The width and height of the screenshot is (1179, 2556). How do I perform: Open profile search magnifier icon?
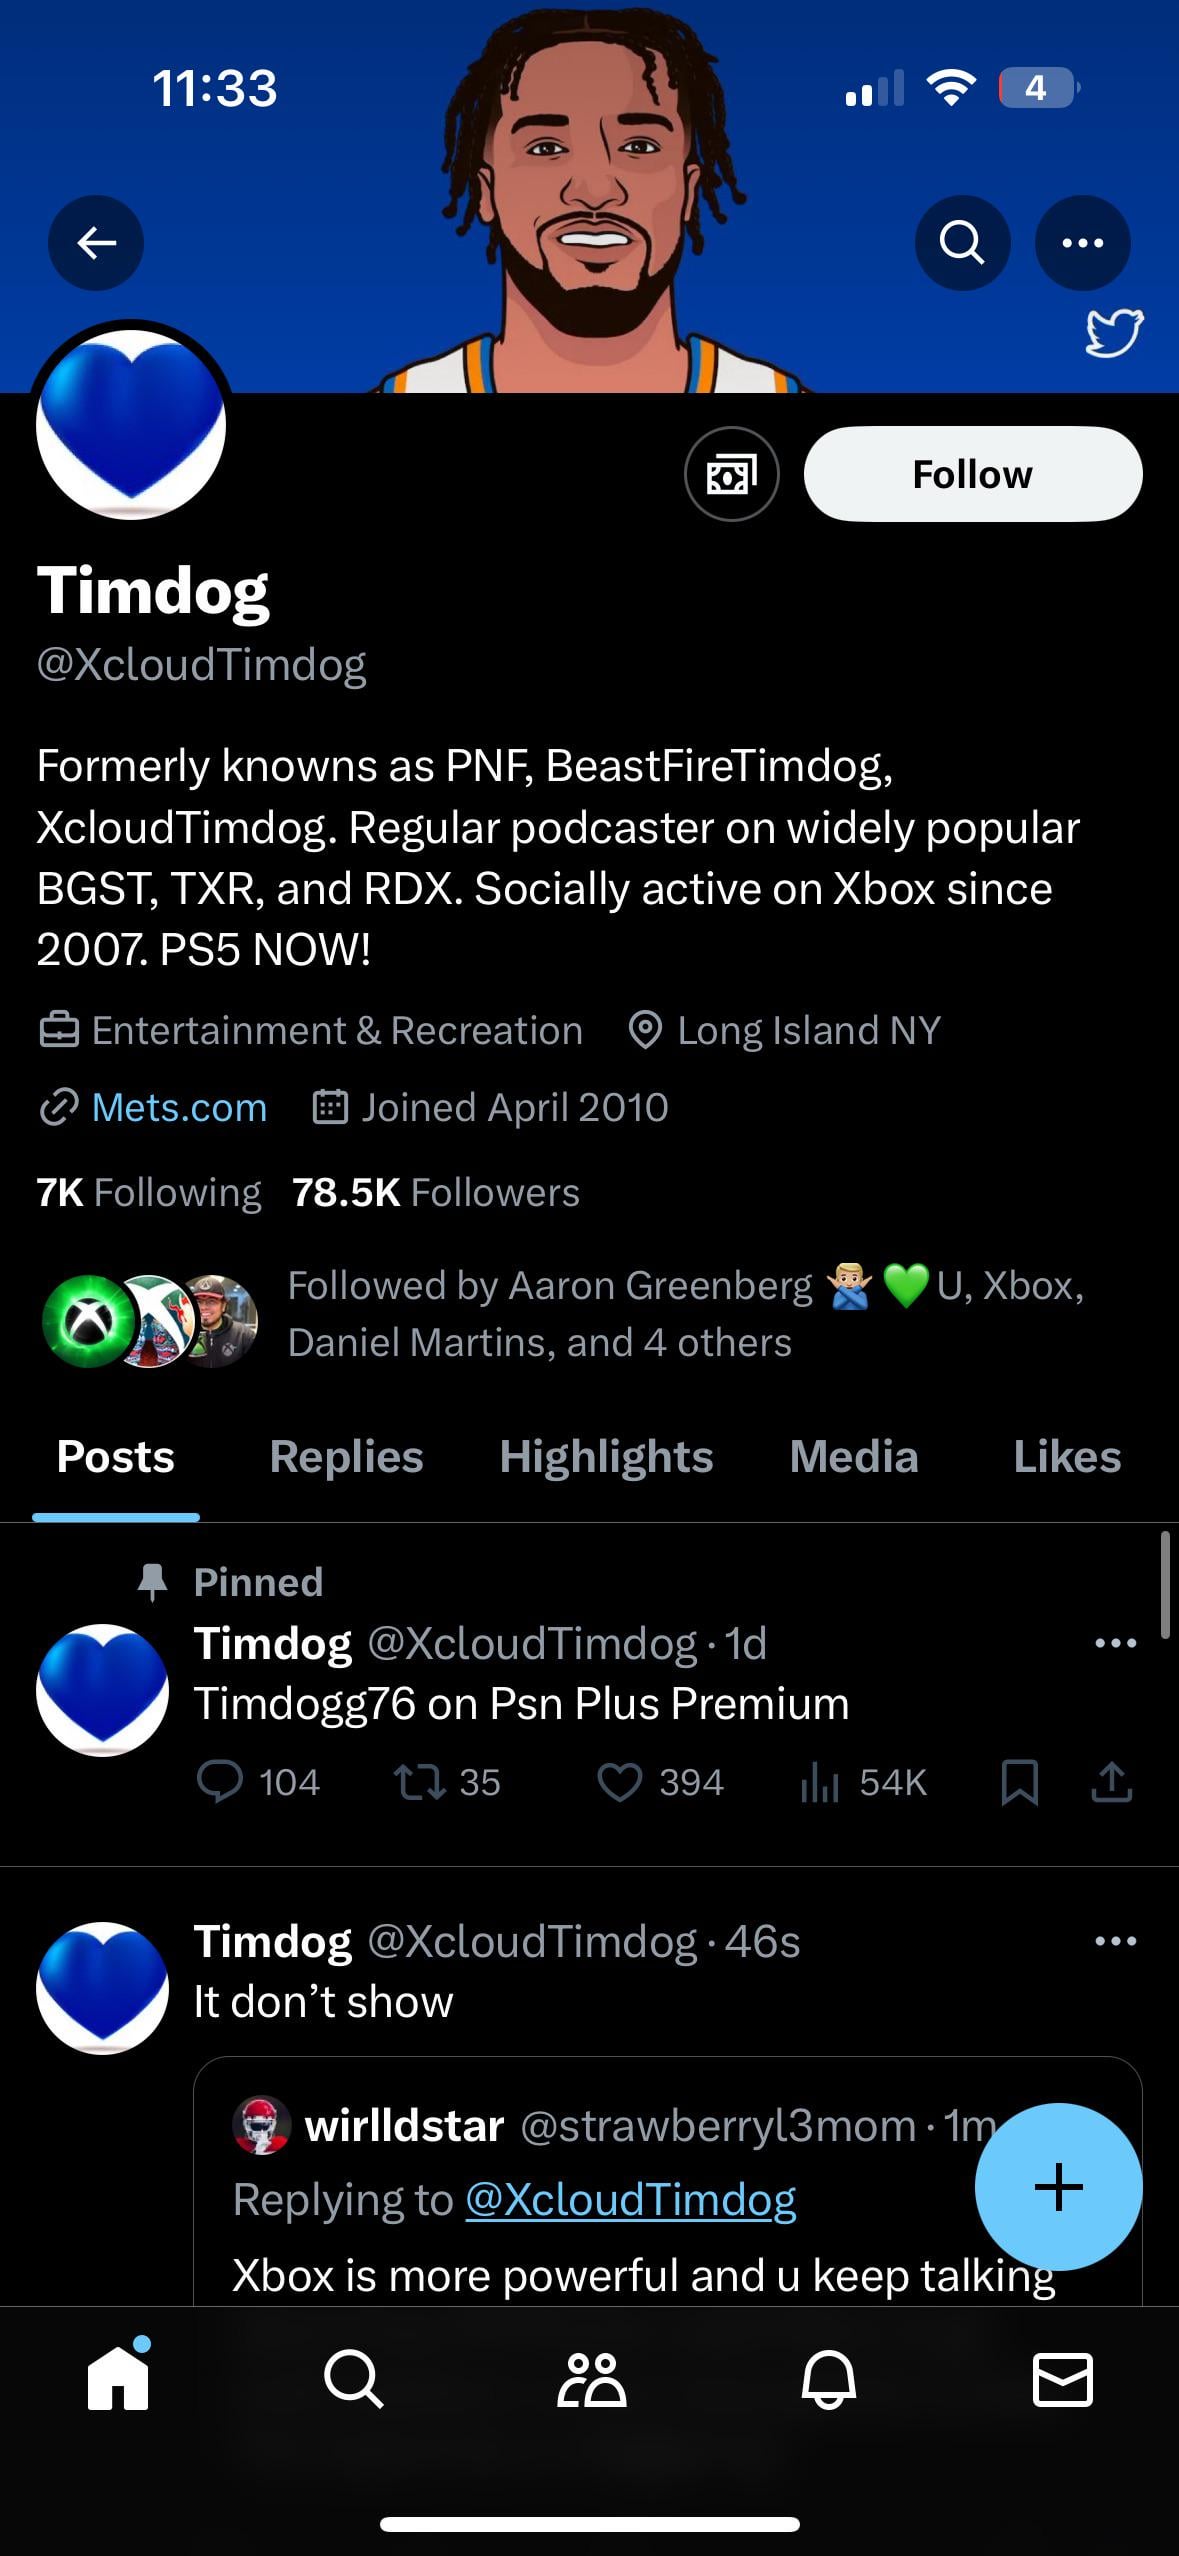[x=962, y=243]
